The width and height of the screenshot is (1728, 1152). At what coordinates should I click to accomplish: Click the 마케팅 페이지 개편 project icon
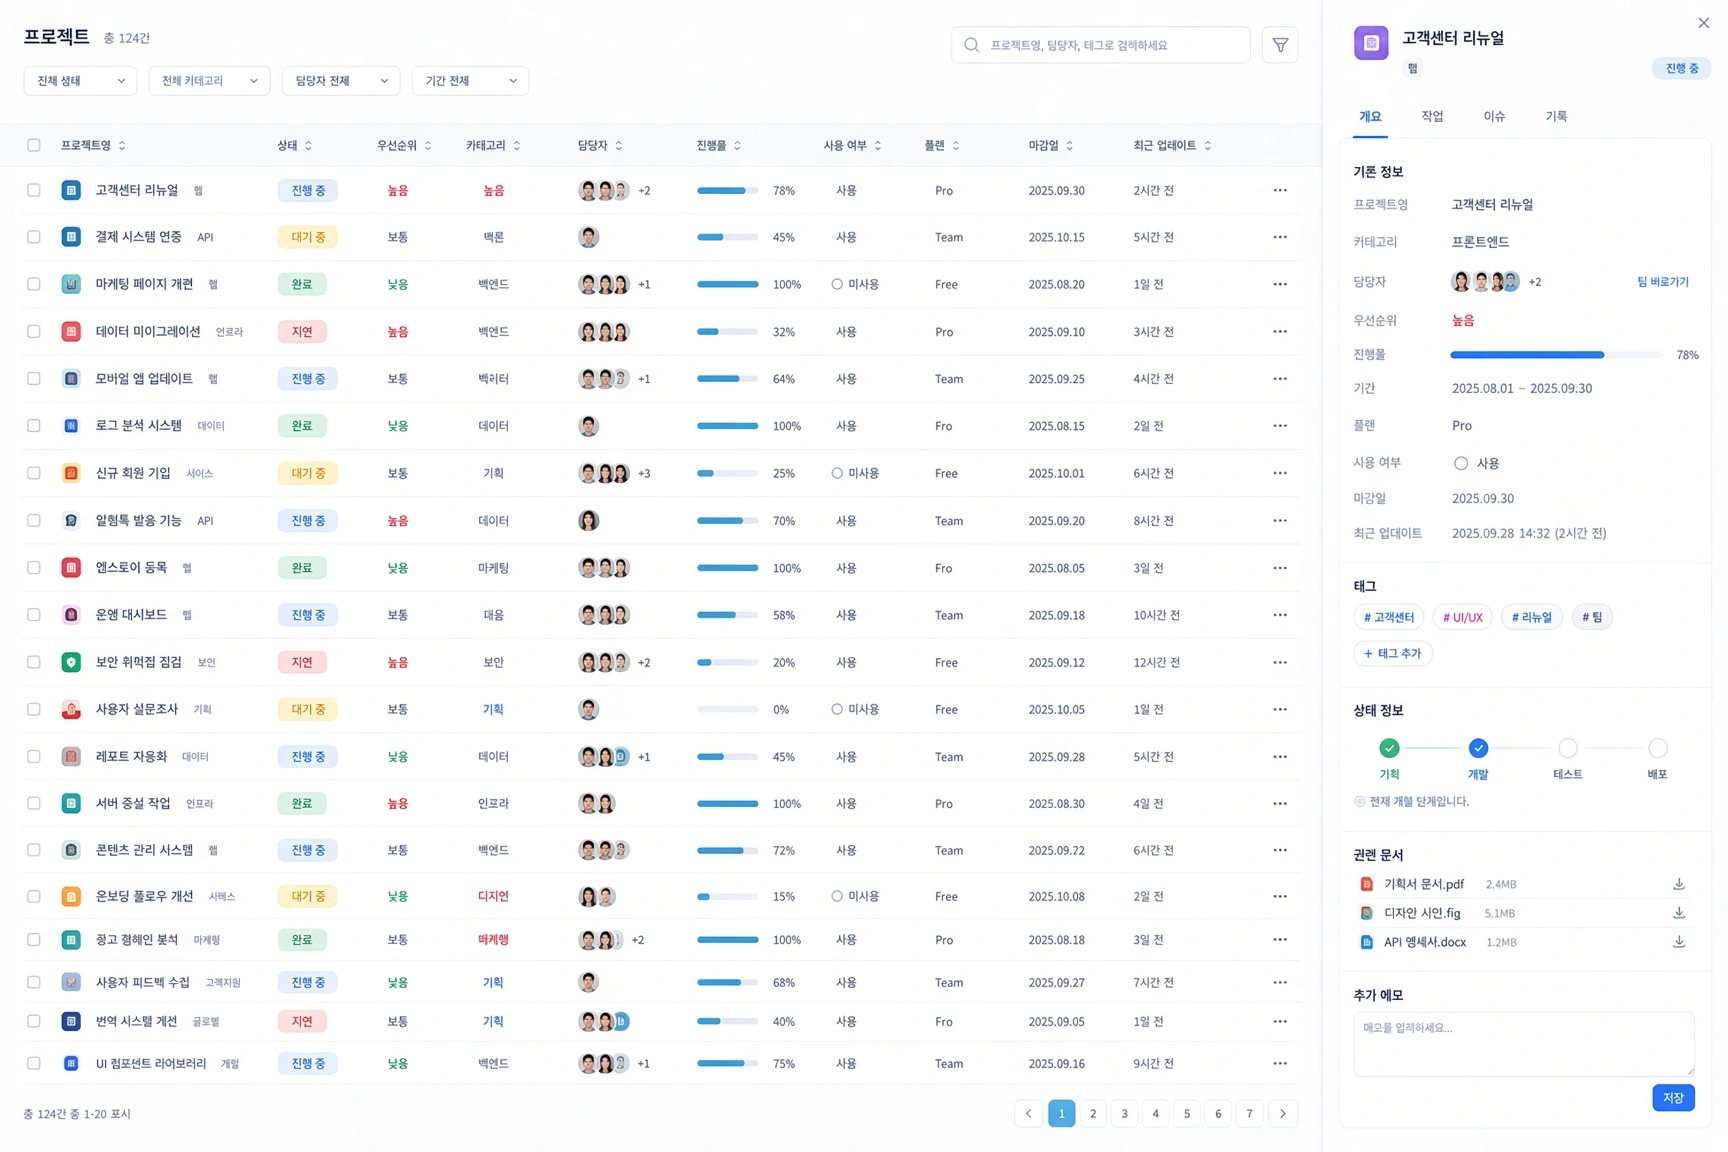tap(71, 284)
